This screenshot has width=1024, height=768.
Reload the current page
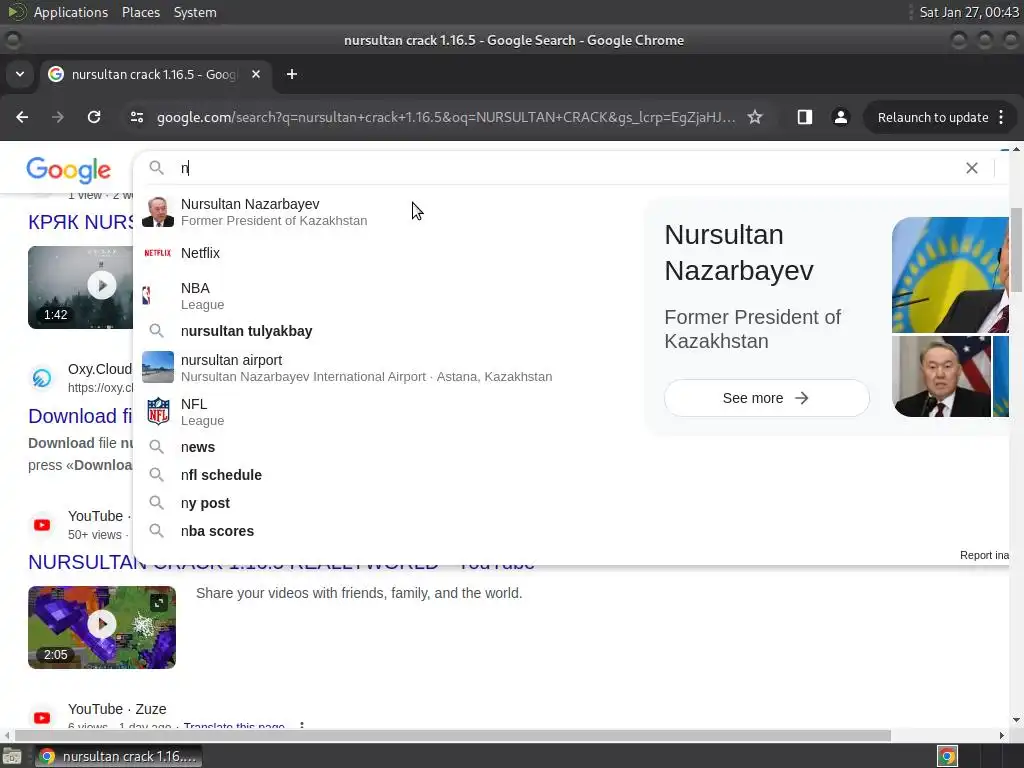[94, 117]
